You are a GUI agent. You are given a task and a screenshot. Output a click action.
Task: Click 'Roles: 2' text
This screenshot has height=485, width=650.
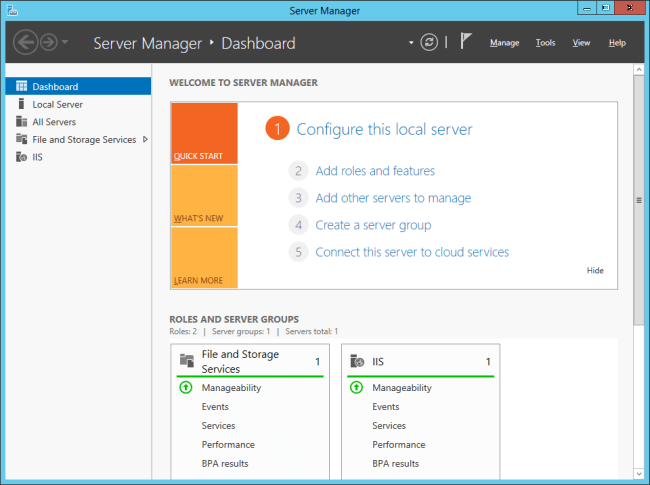click(183, 331)
